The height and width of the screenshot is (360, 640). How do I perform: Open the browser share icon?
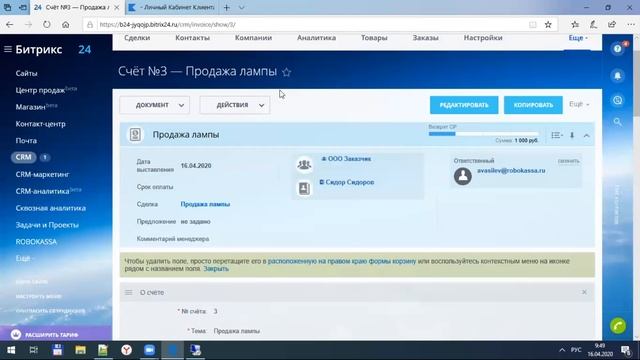point(612,24)
